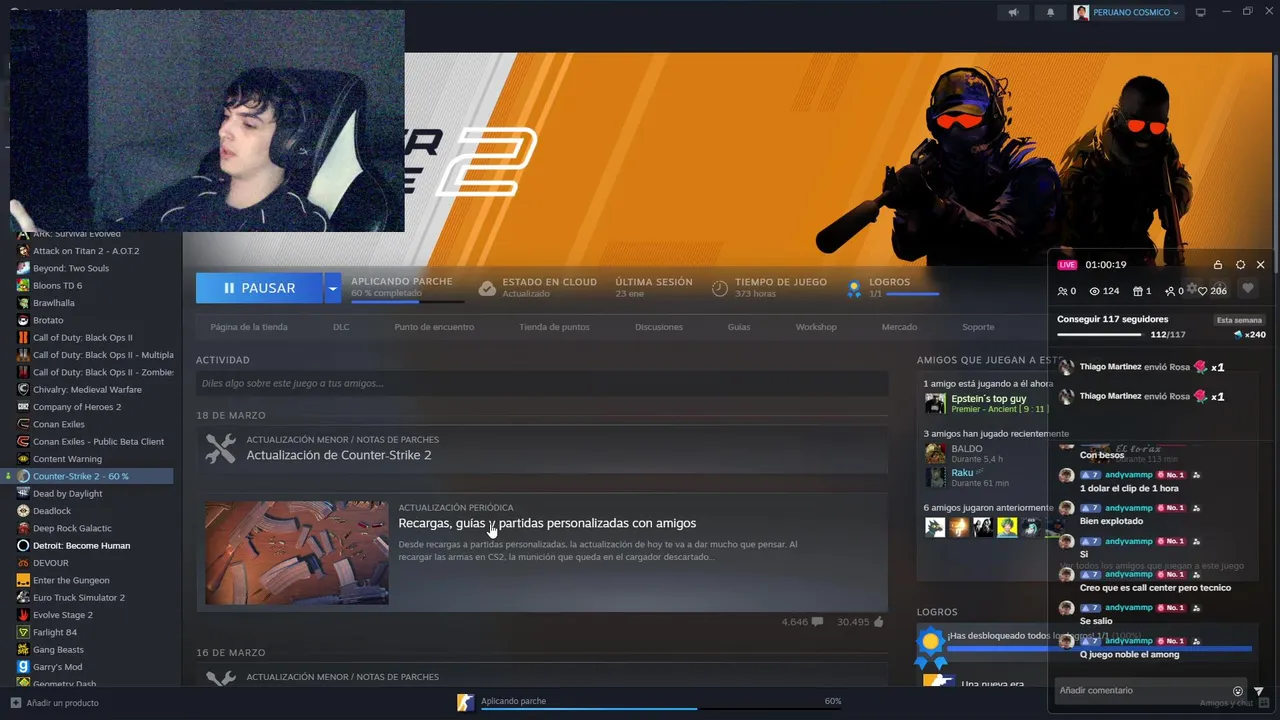
Task: Click the Logros ribbon badge icon
Action: (854, 288)
